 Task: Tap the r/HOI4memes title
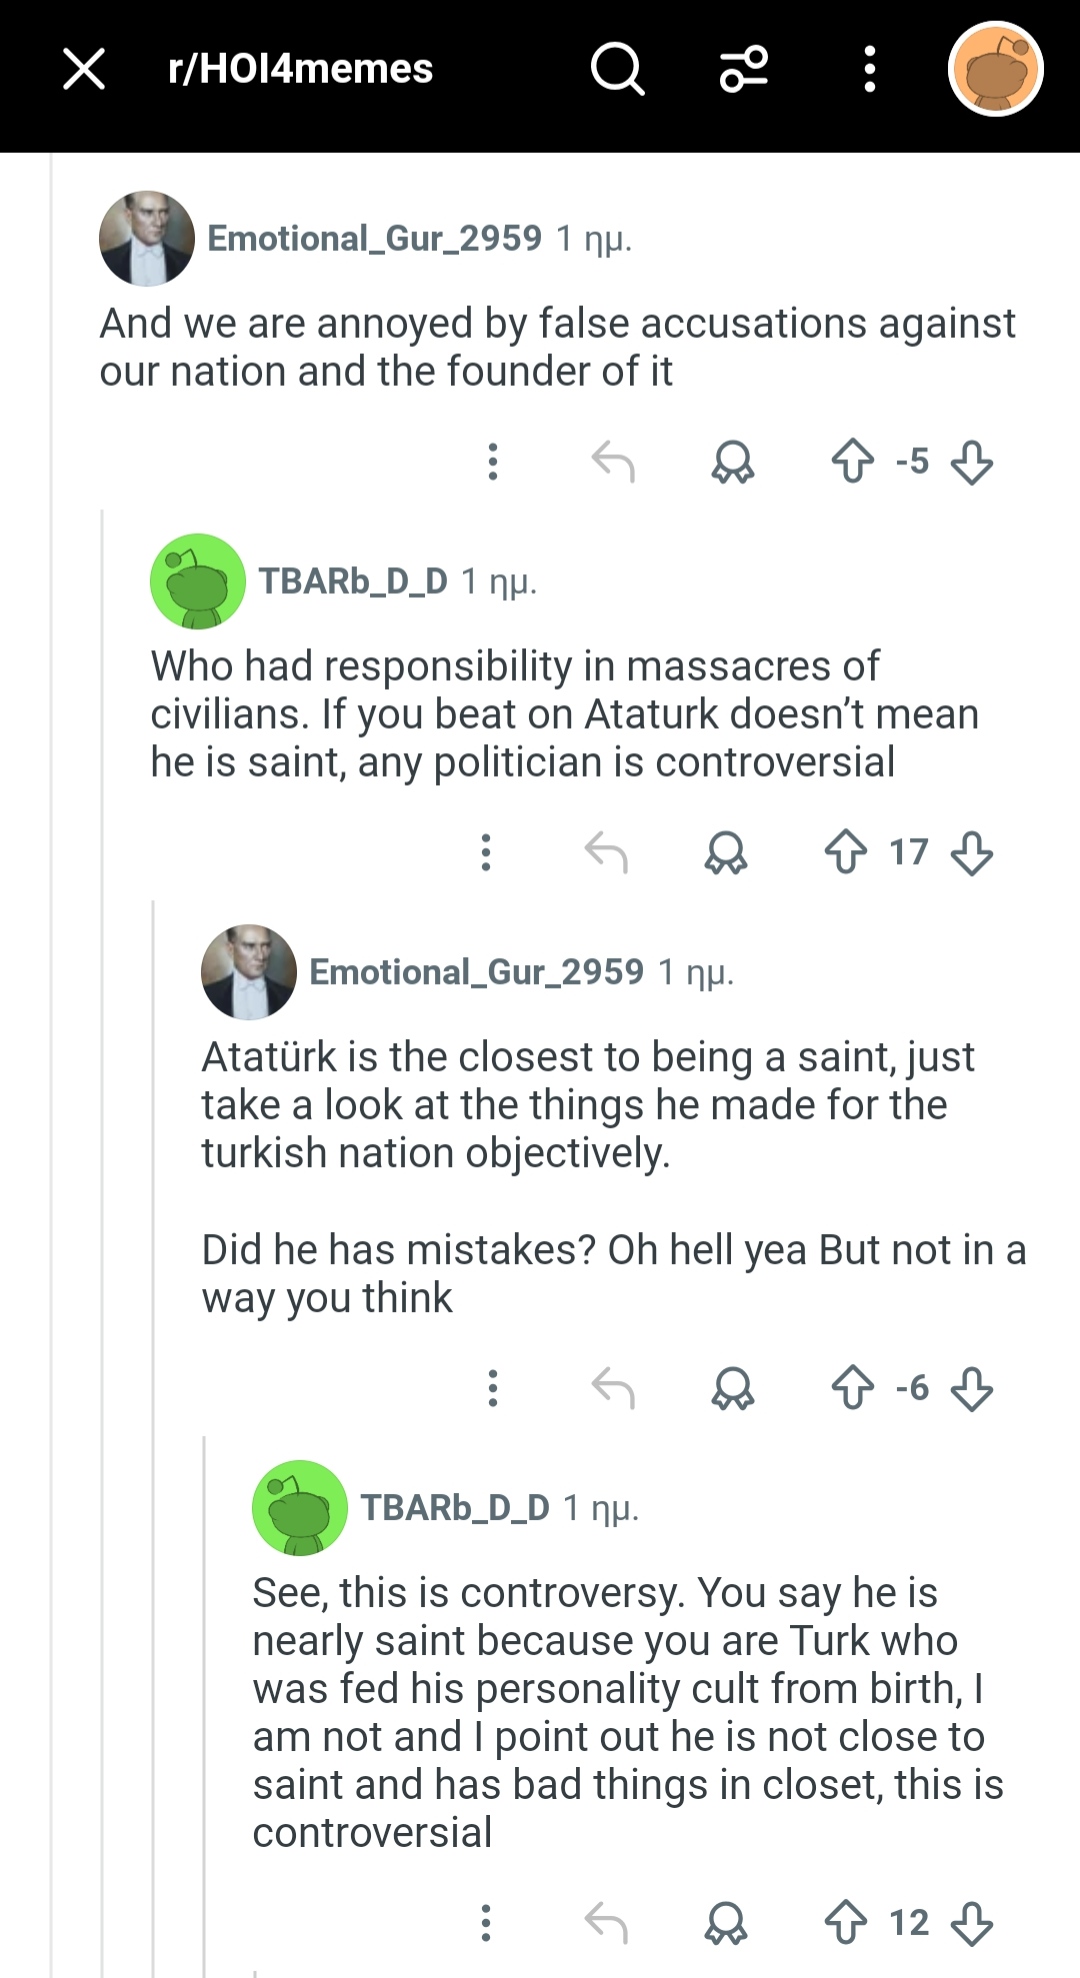300,69
